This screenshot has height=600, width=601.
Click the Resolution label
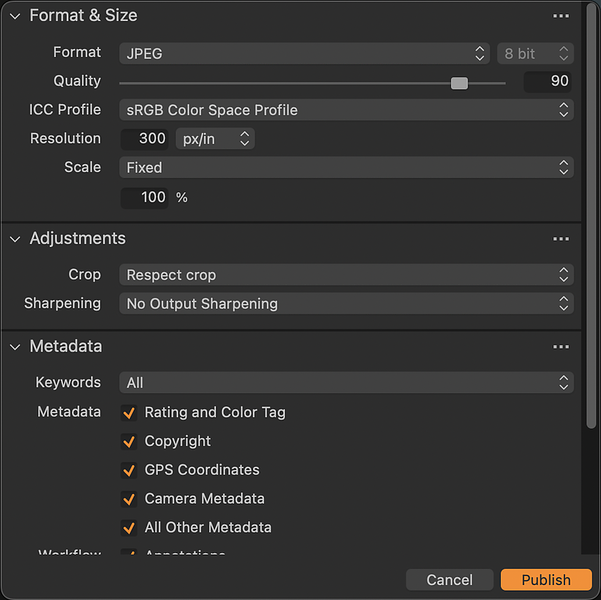coord(66,138)
